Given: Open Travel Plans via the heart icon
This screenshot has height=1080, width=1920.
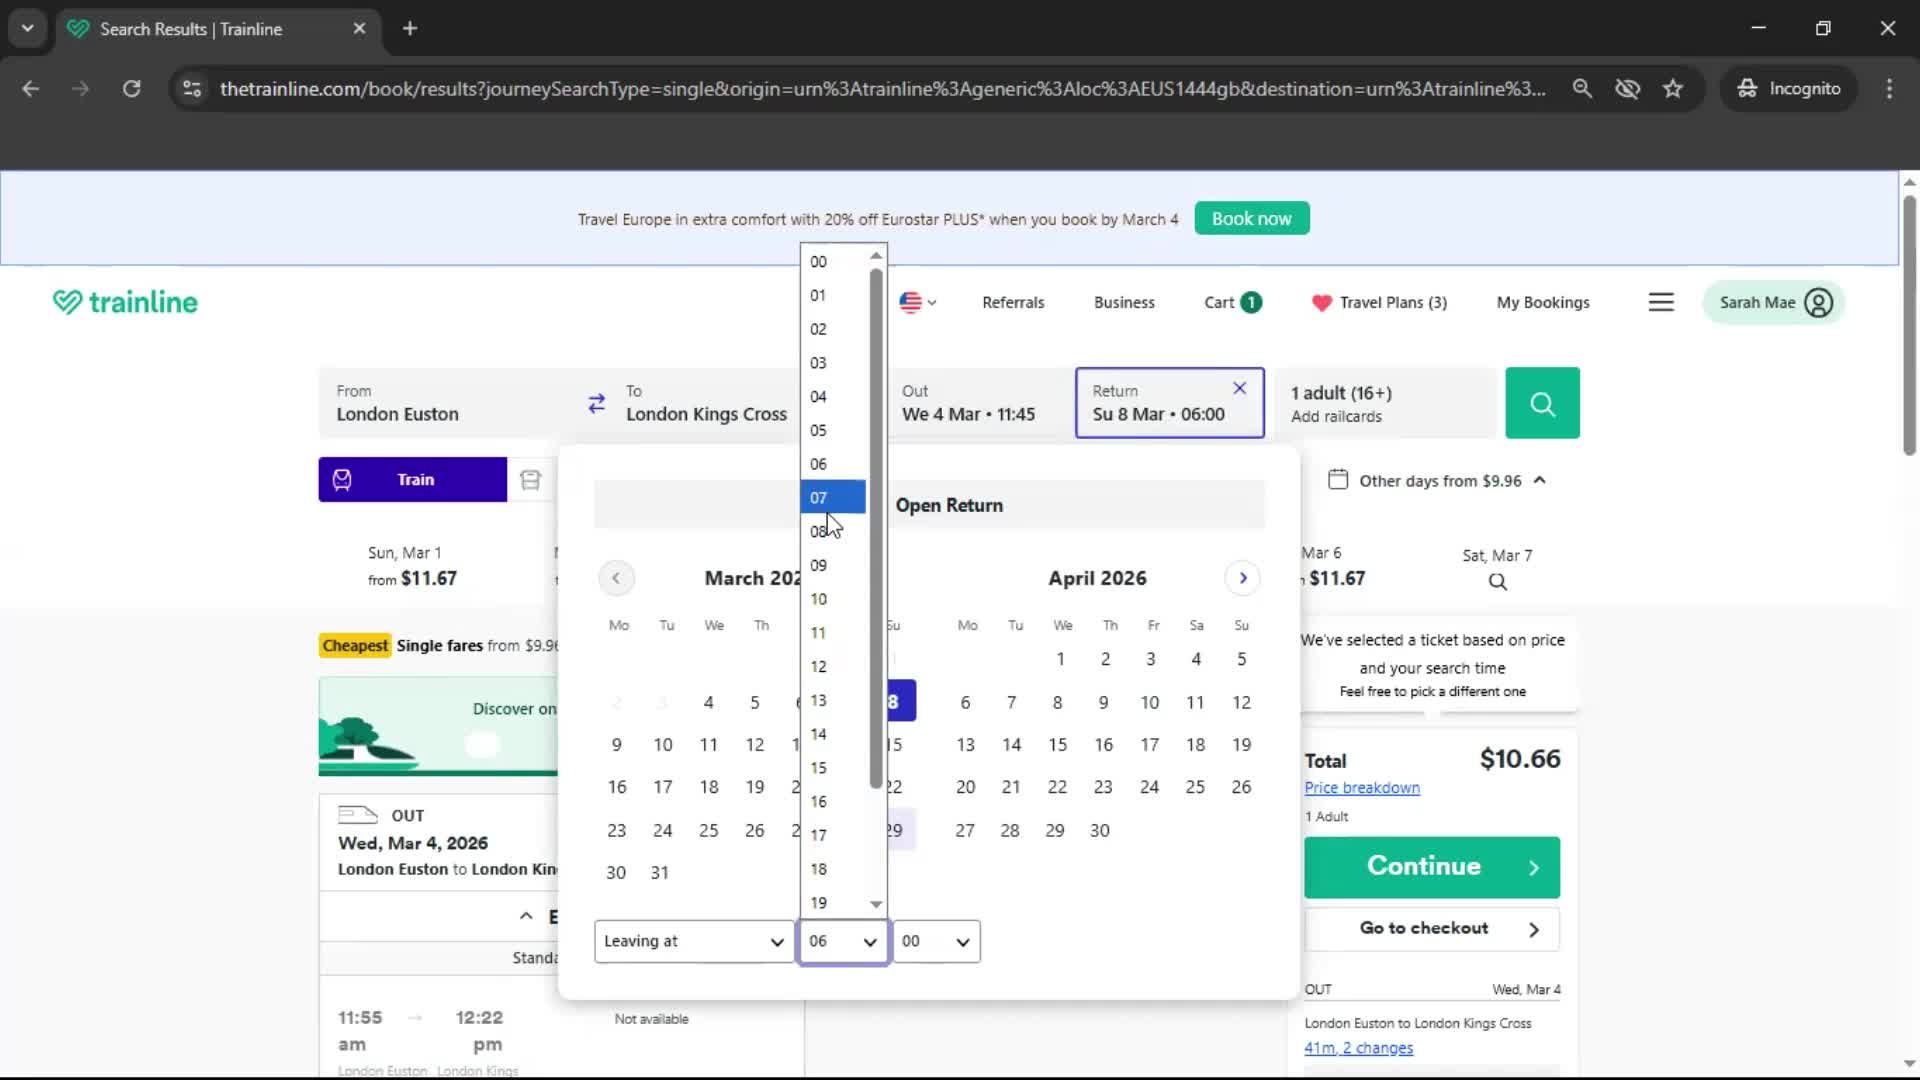Looking at the screenshot, I should (1323, 302).
